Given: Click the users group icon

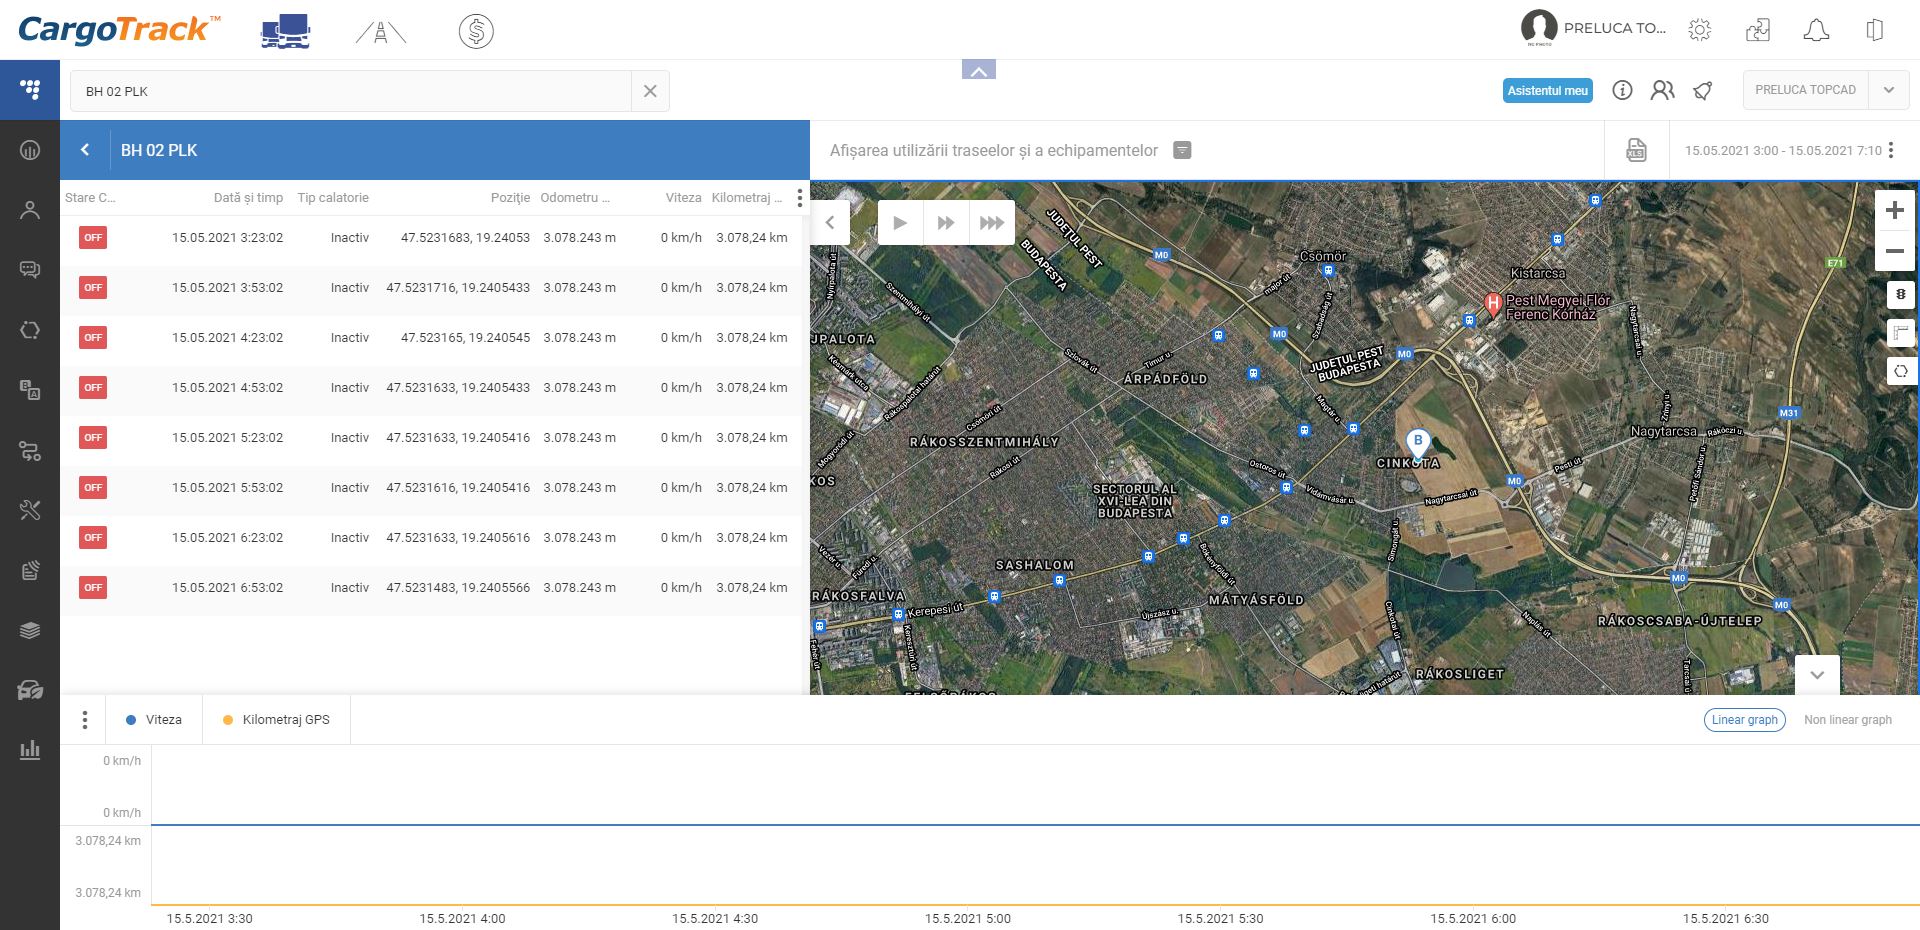Looking at the screenshot, I should tap(1662, 91).
